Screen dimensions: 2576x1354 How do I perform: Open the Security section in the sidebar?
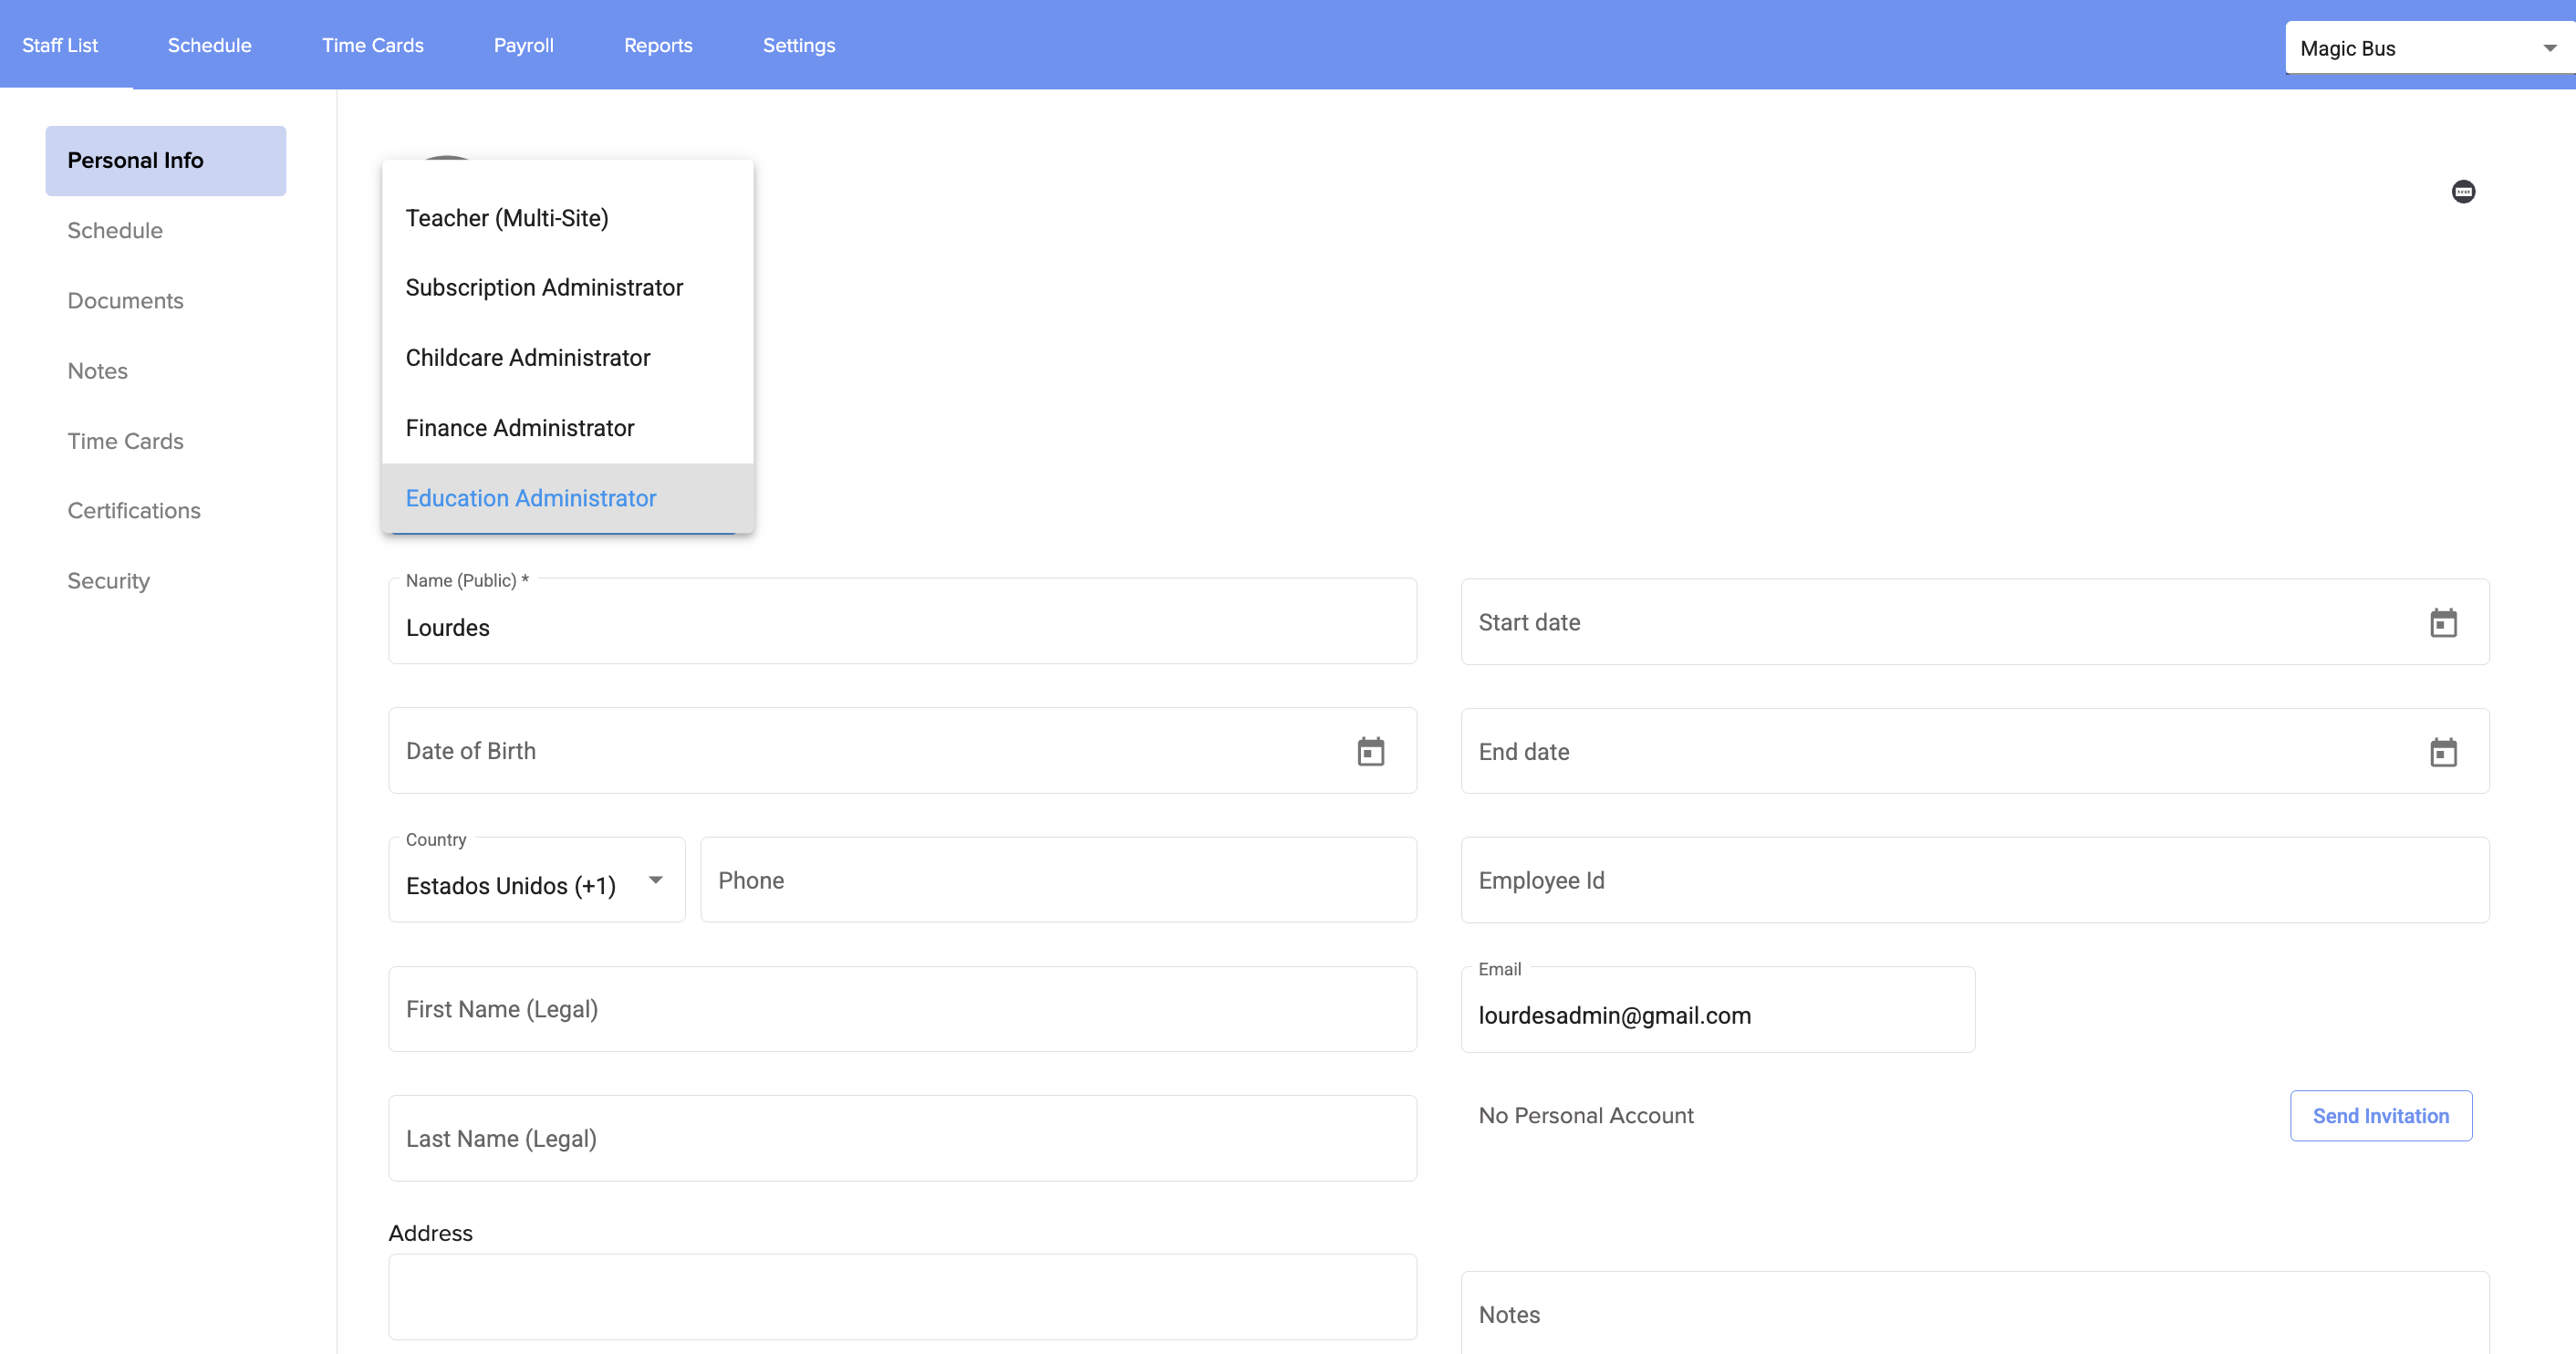point(108,581)
